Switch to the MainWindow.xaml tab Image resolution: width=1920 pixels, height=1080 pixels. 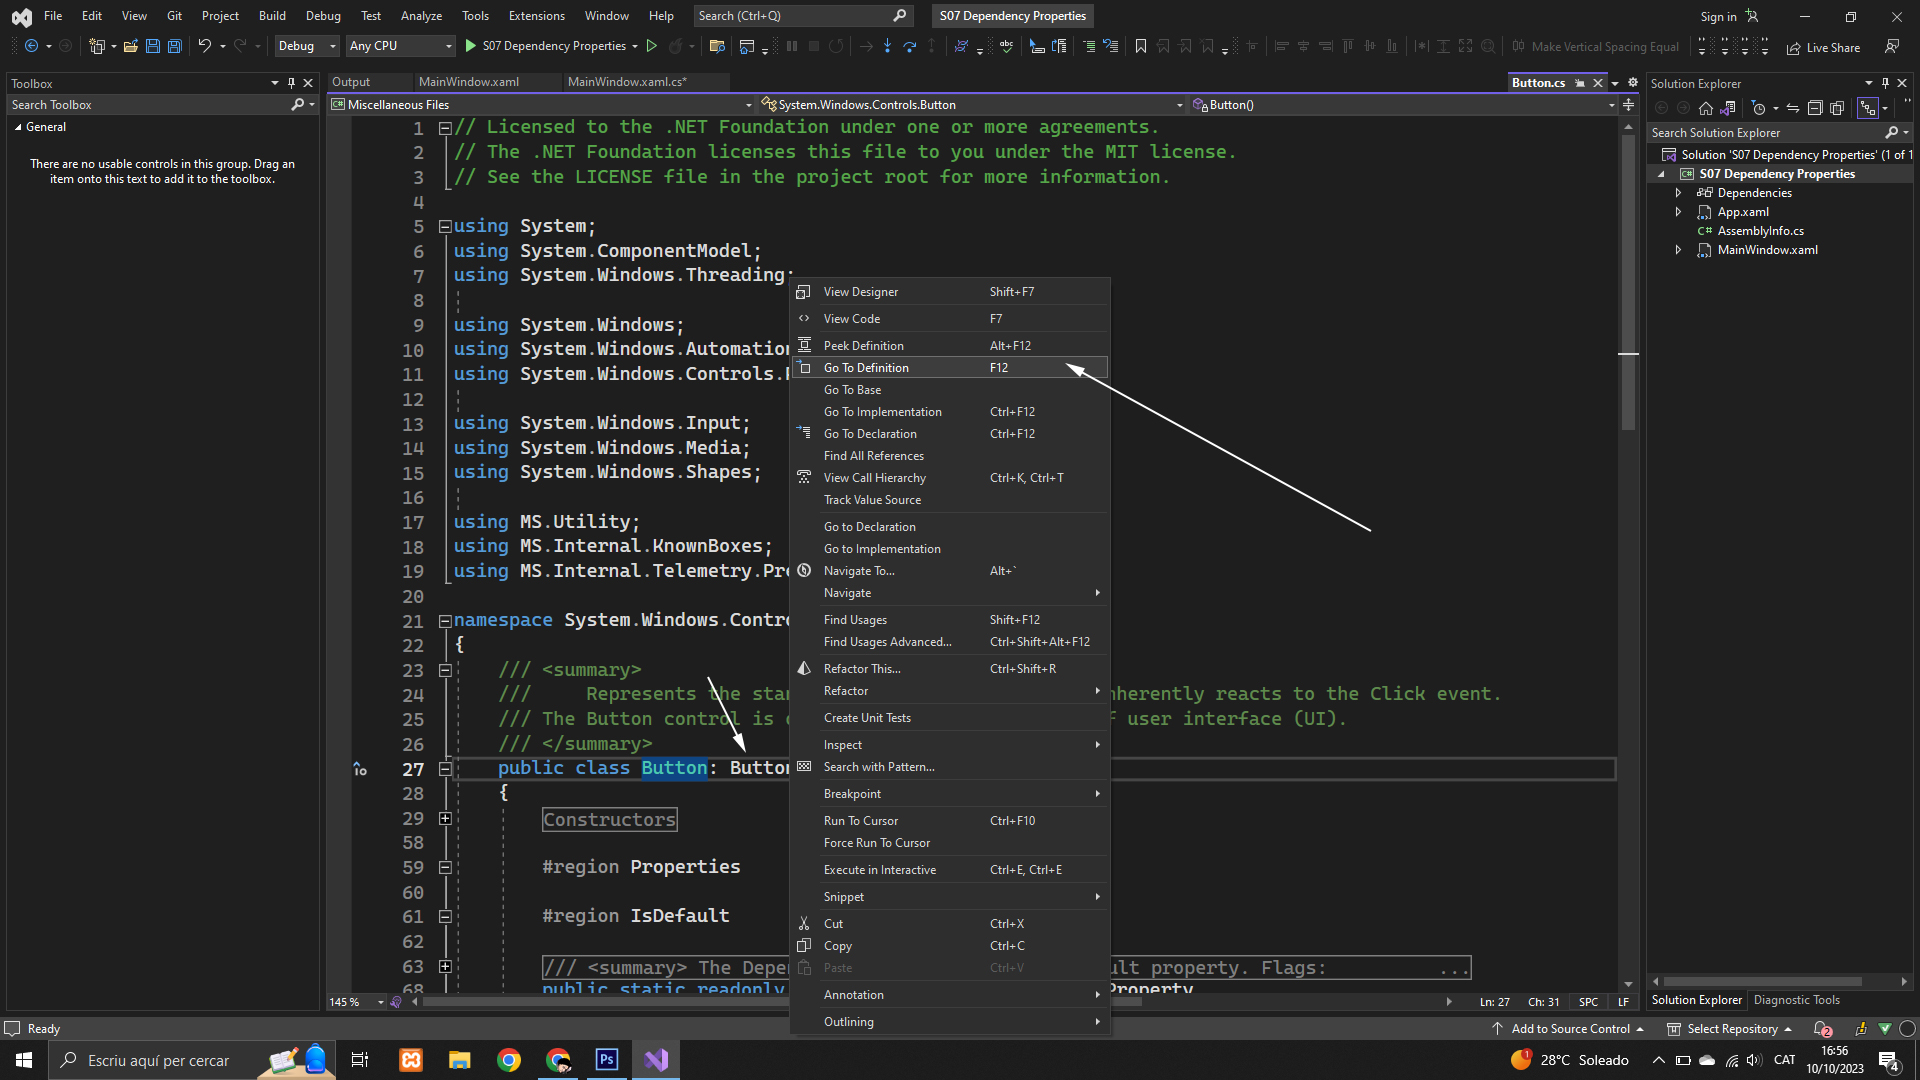(468, 82)
